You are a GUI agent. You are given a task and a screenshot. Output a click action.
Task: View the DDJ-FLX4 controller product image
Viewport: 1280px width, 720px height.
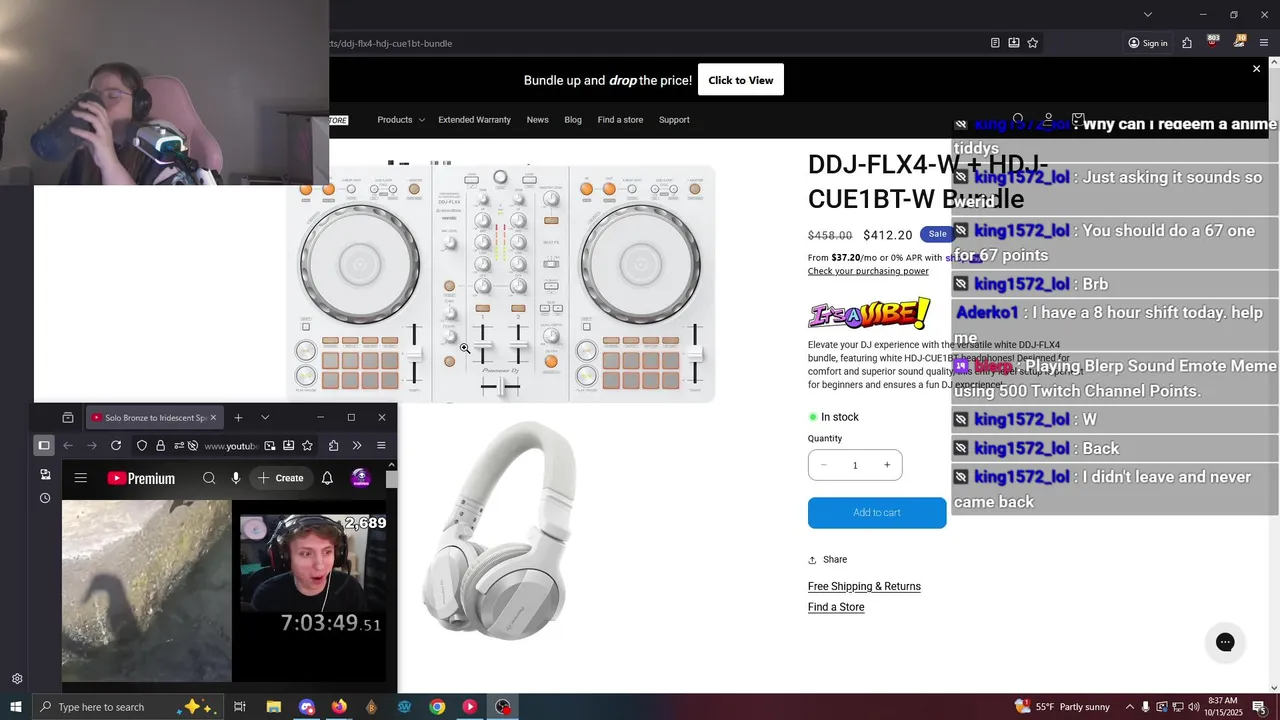click(500, 284)
